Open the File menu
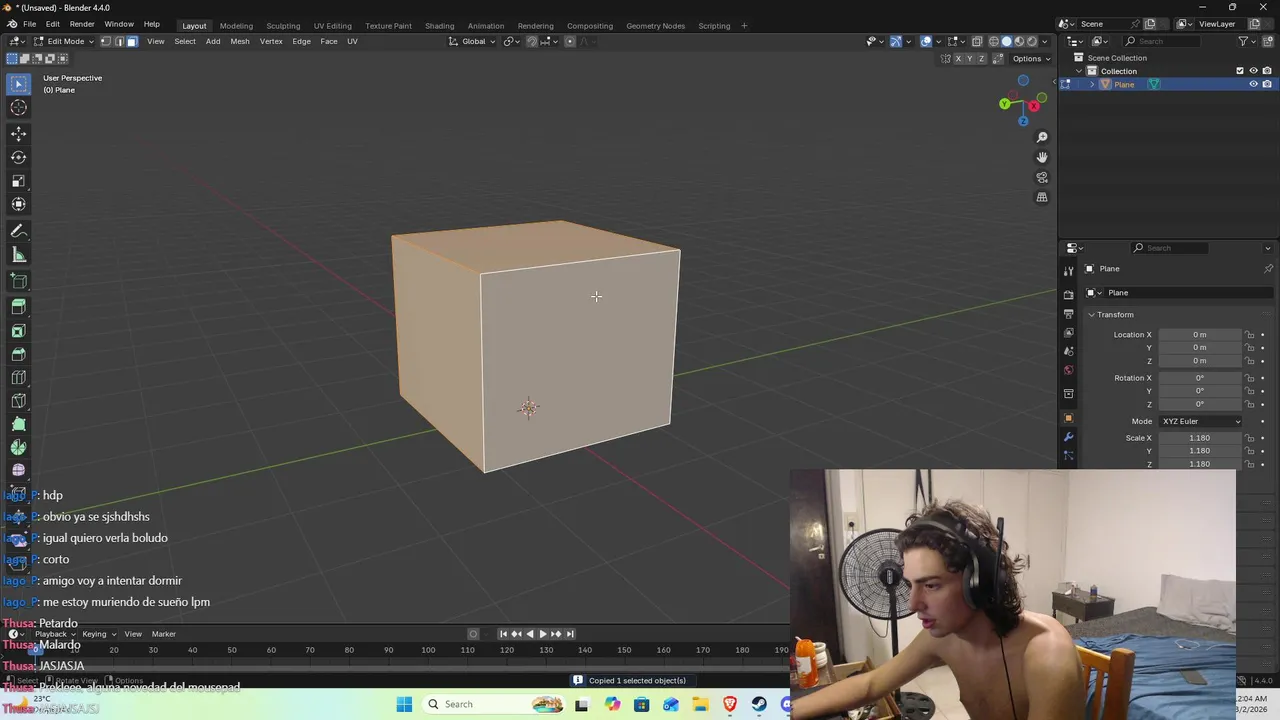This screenshot has height=720, width=1280. 30,24
